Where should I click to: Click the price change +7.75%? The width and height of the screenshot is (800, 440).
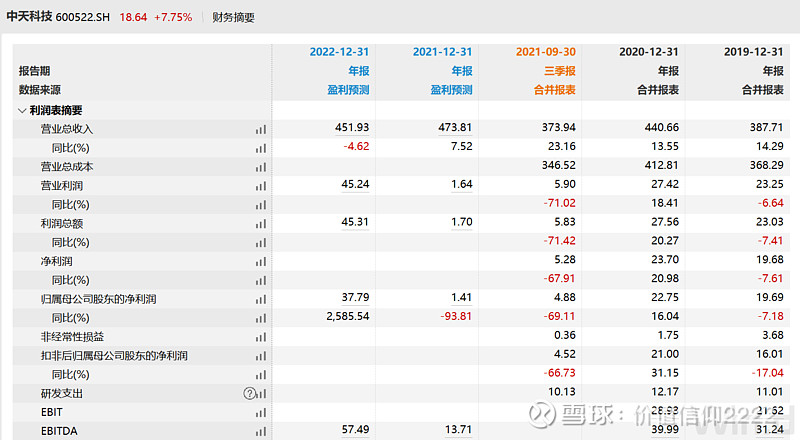click(x=173, y=17)
